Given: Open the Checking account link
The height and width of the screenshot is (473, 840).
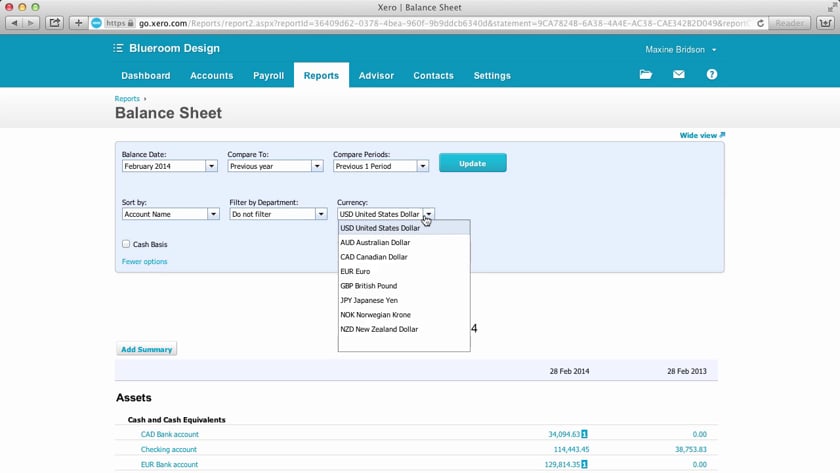Looking at the screenshot, I should (168, 449).
